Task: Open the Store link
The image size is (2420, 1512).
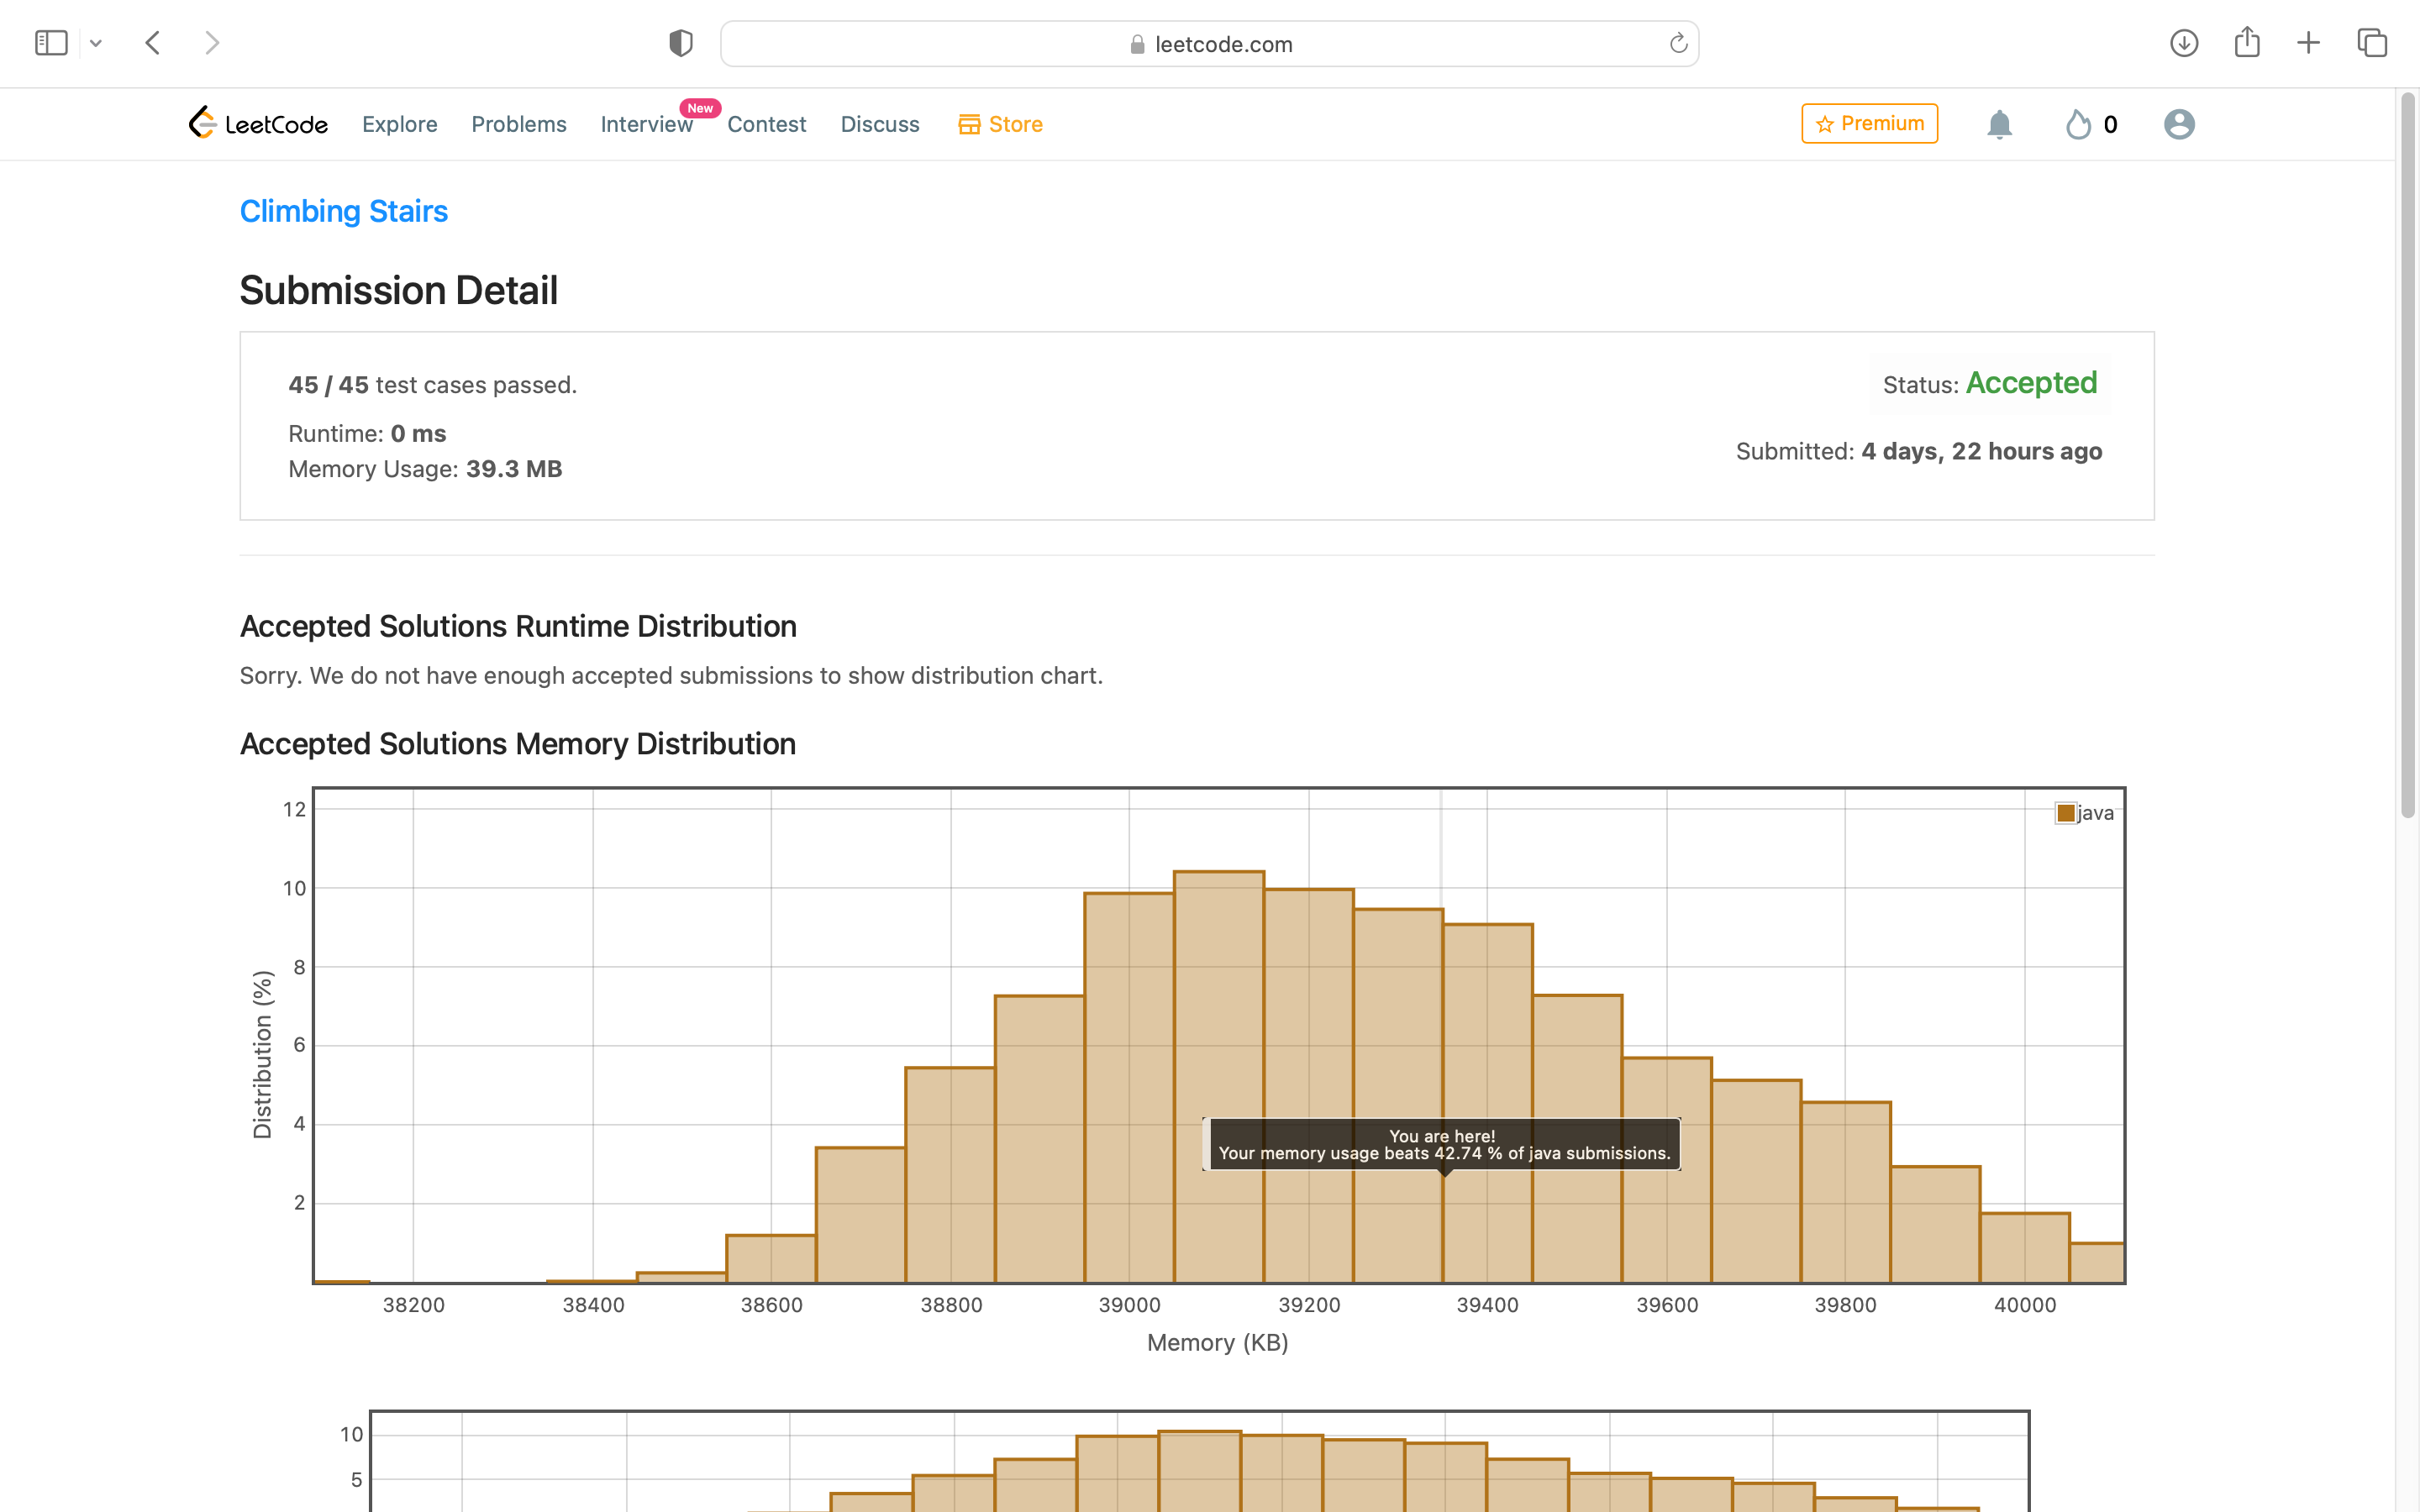Action: (1001, 124)
